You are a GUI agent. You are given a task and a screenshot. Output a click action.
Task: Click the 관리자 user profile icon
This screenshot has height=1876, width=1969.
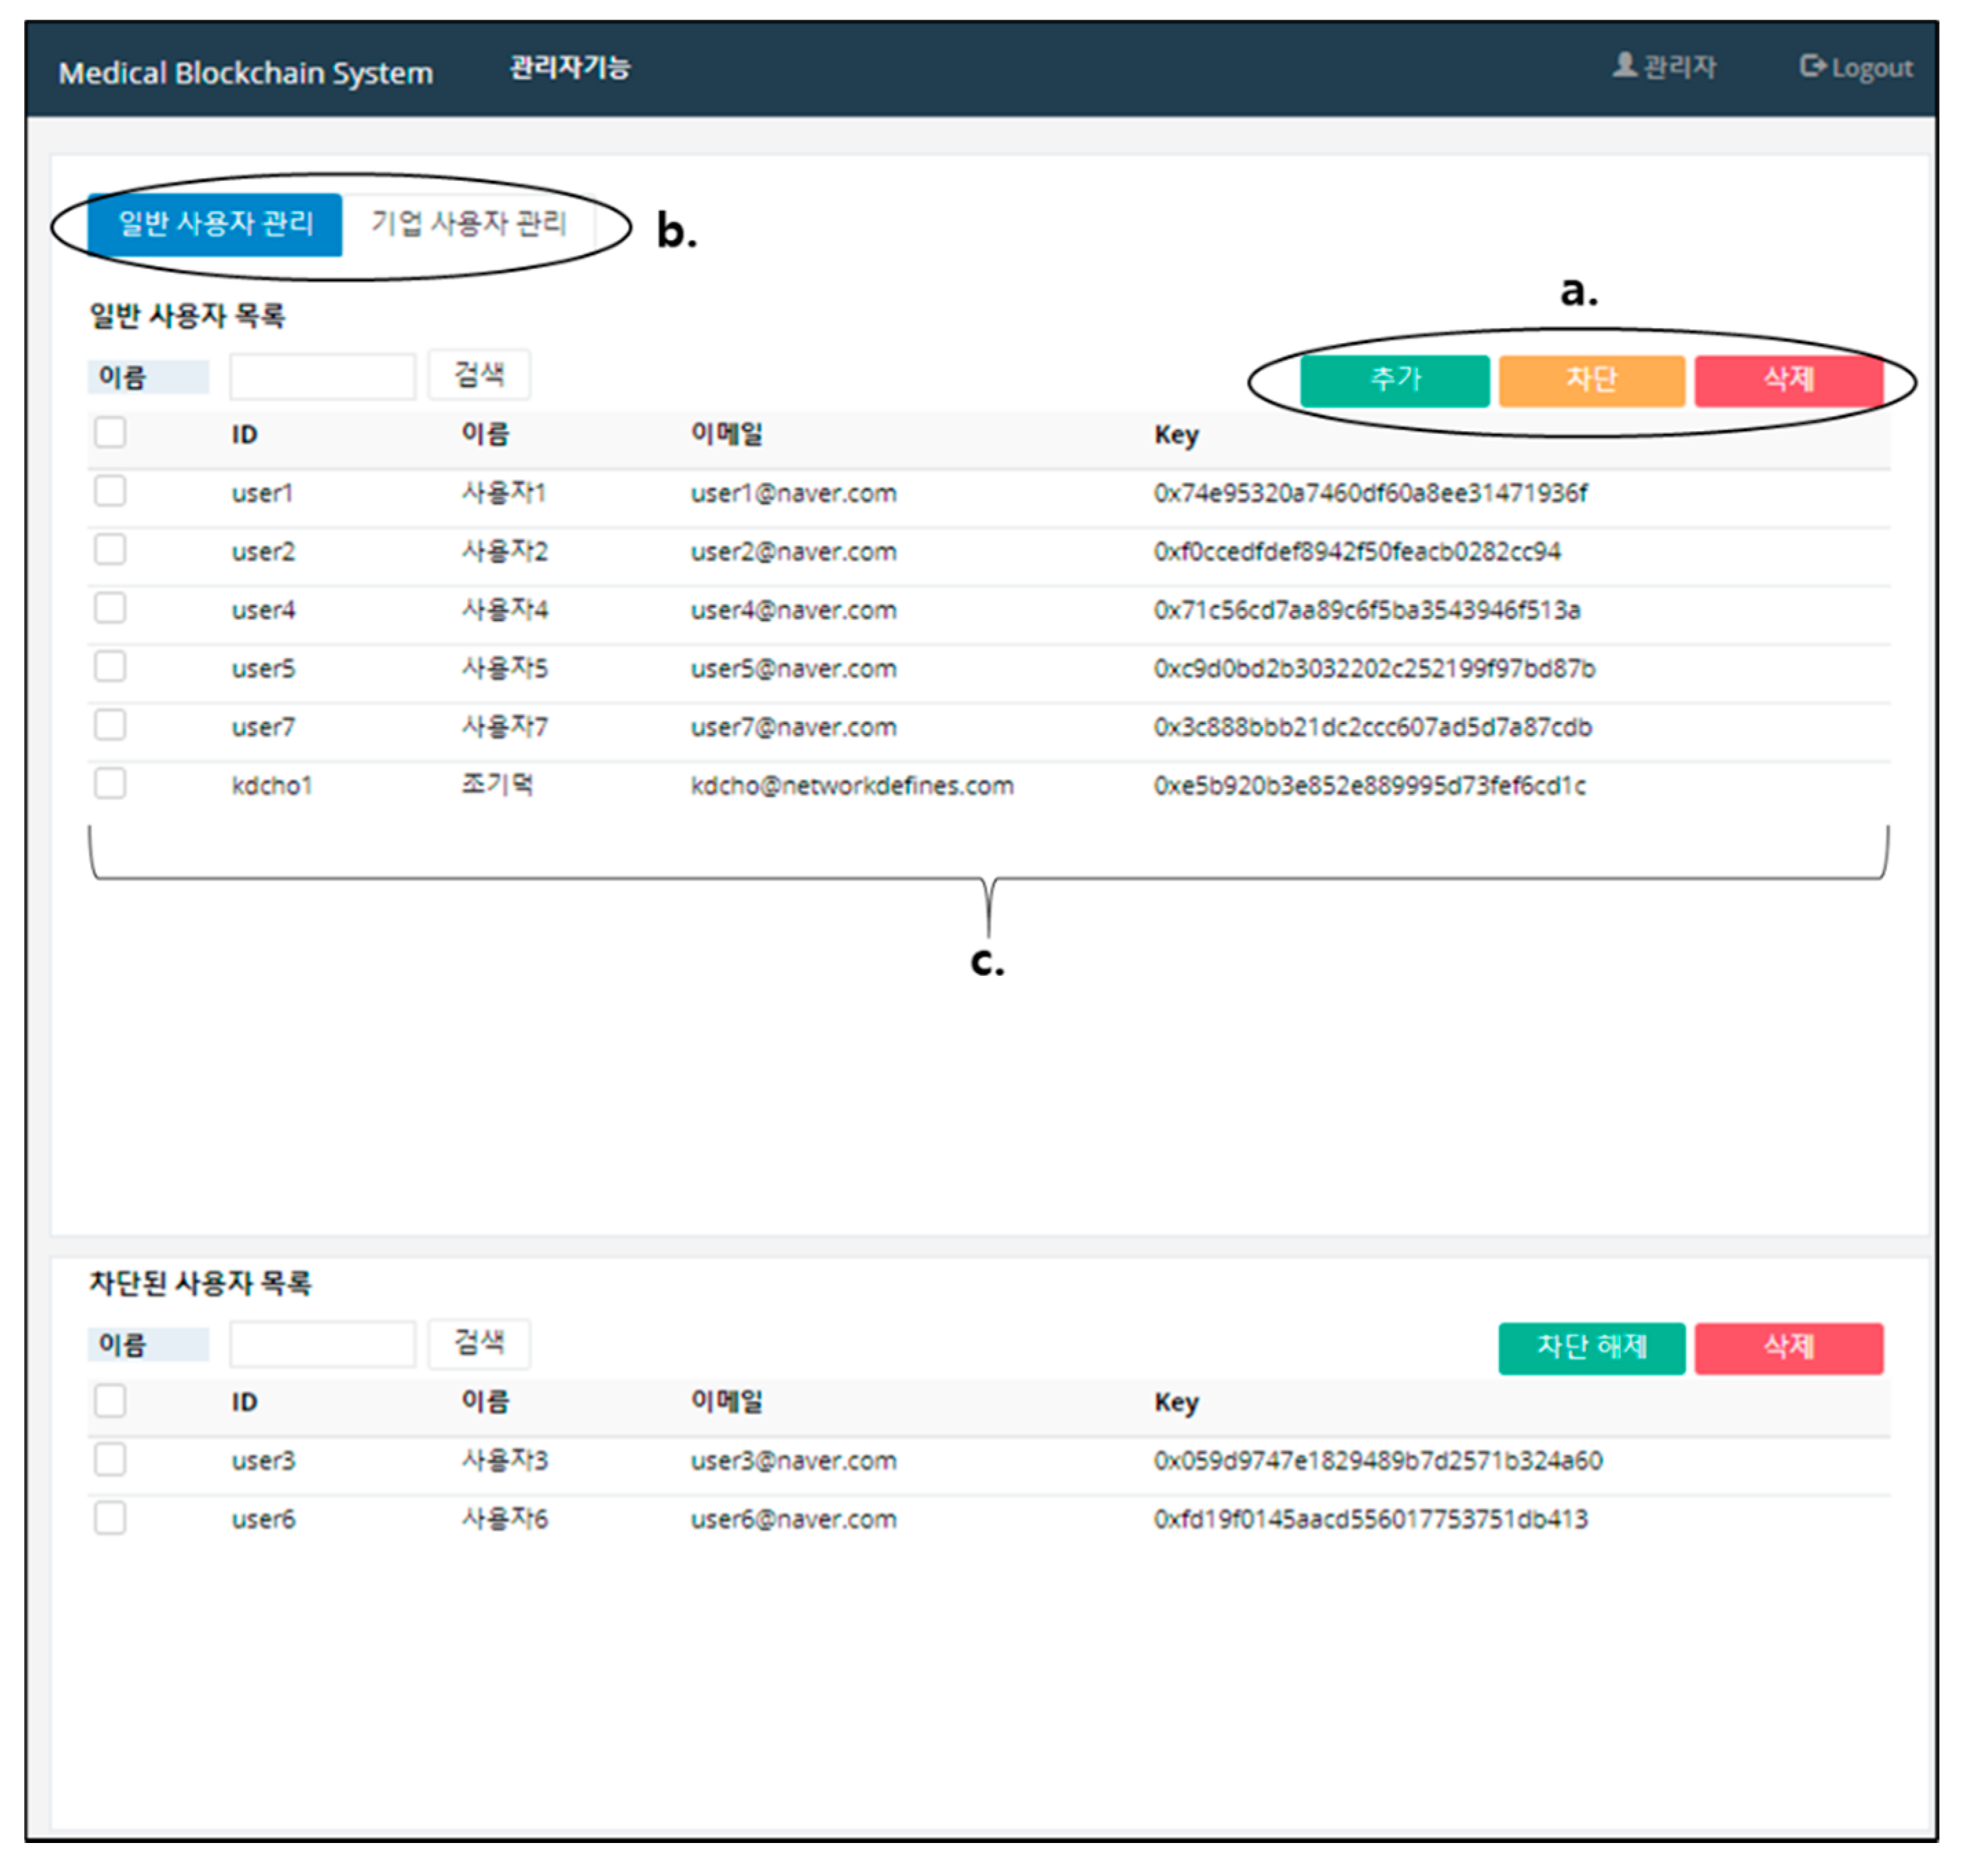coord(1625,66)
